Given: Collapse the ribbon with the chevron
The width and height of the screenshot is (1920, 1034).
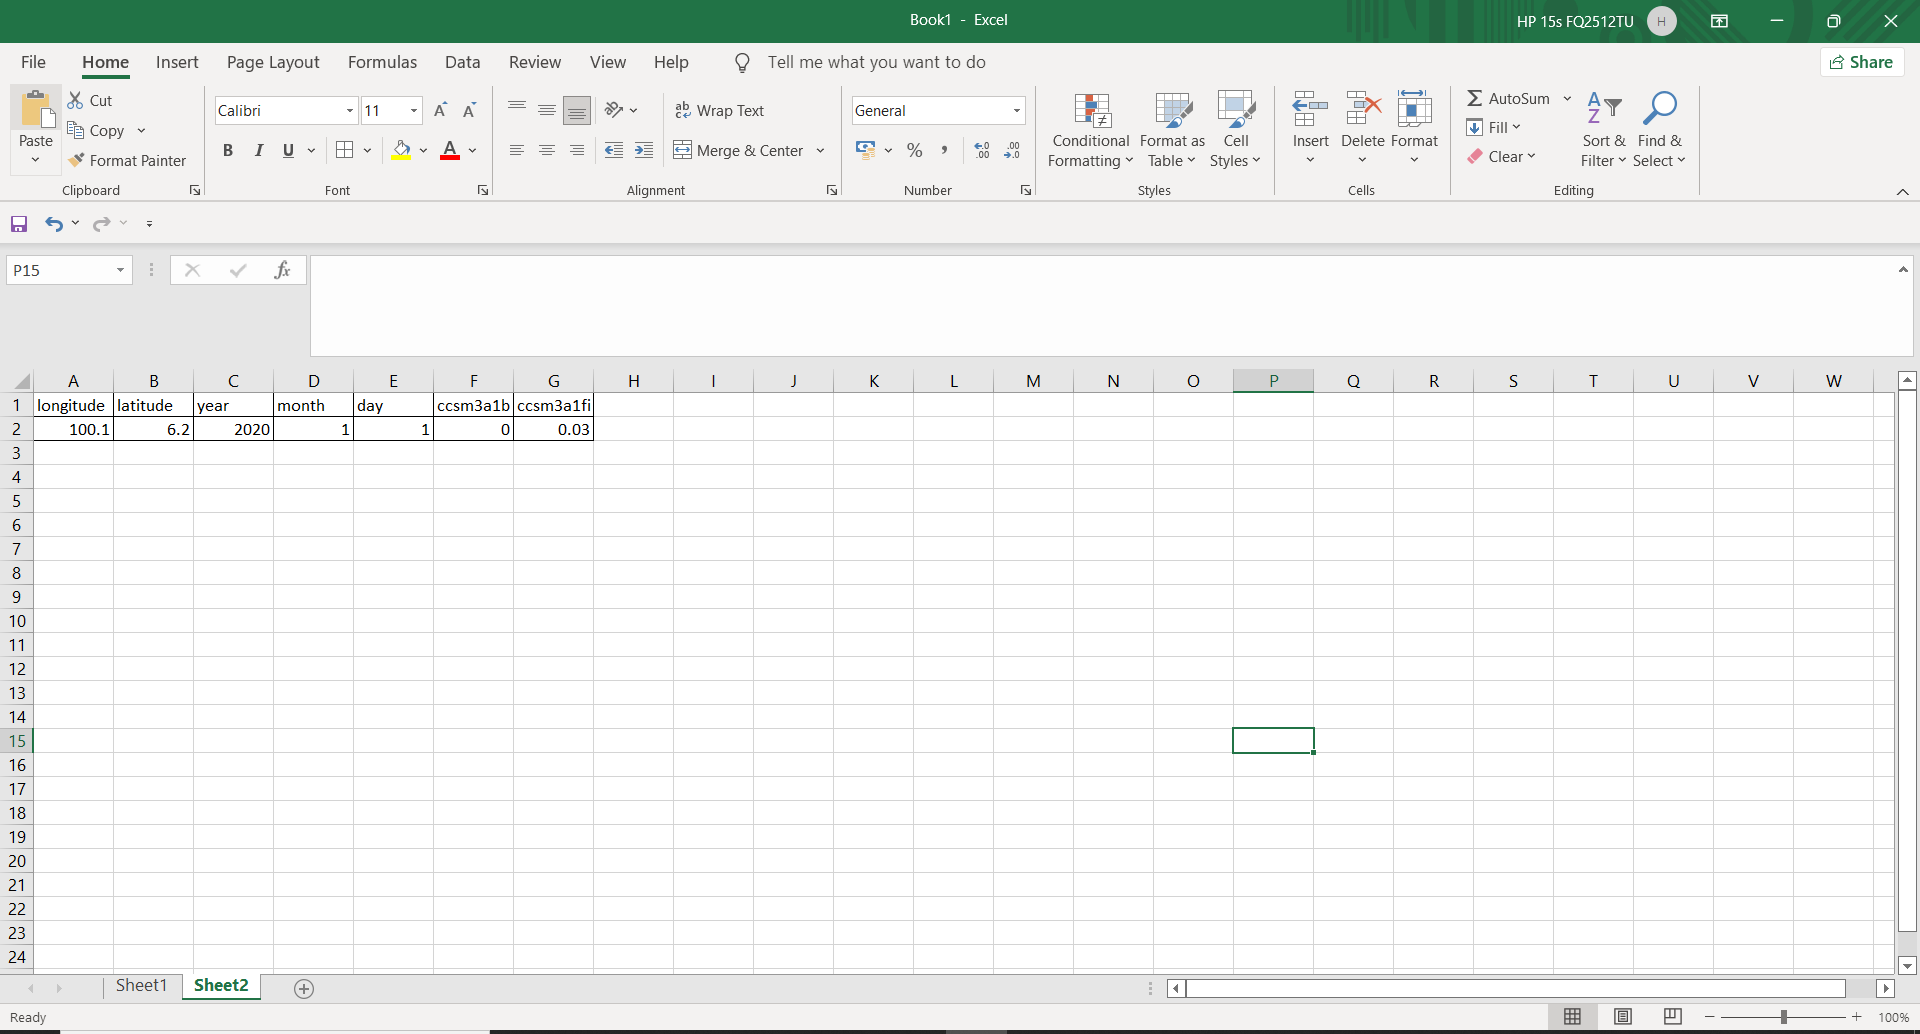Looking at the screenshot, I should coord(1902,192).
